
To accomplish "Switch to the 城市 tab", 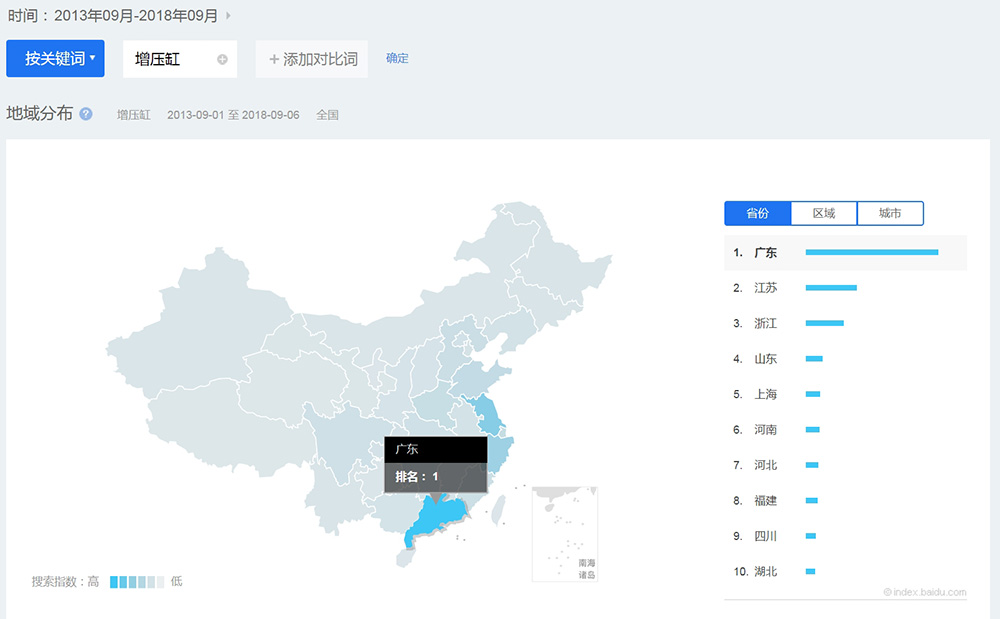I will [890, 213].
